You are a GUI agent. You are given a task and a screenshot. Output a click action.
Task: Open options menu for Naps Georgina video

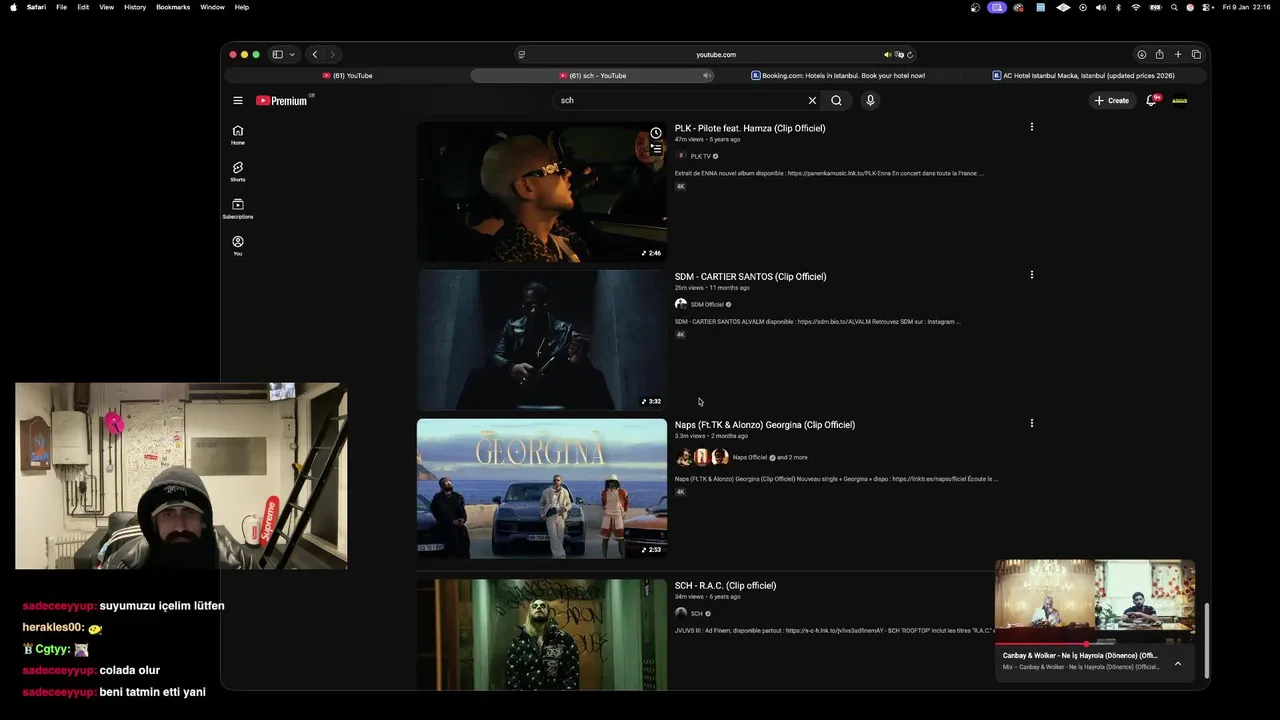[1032, 423]
